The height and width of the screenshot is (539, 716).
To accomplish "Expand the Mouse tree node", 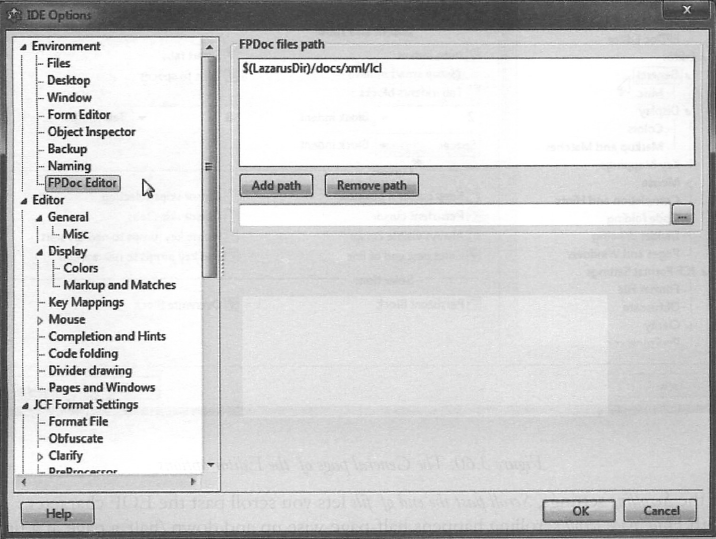I will (x=40, y=320).
